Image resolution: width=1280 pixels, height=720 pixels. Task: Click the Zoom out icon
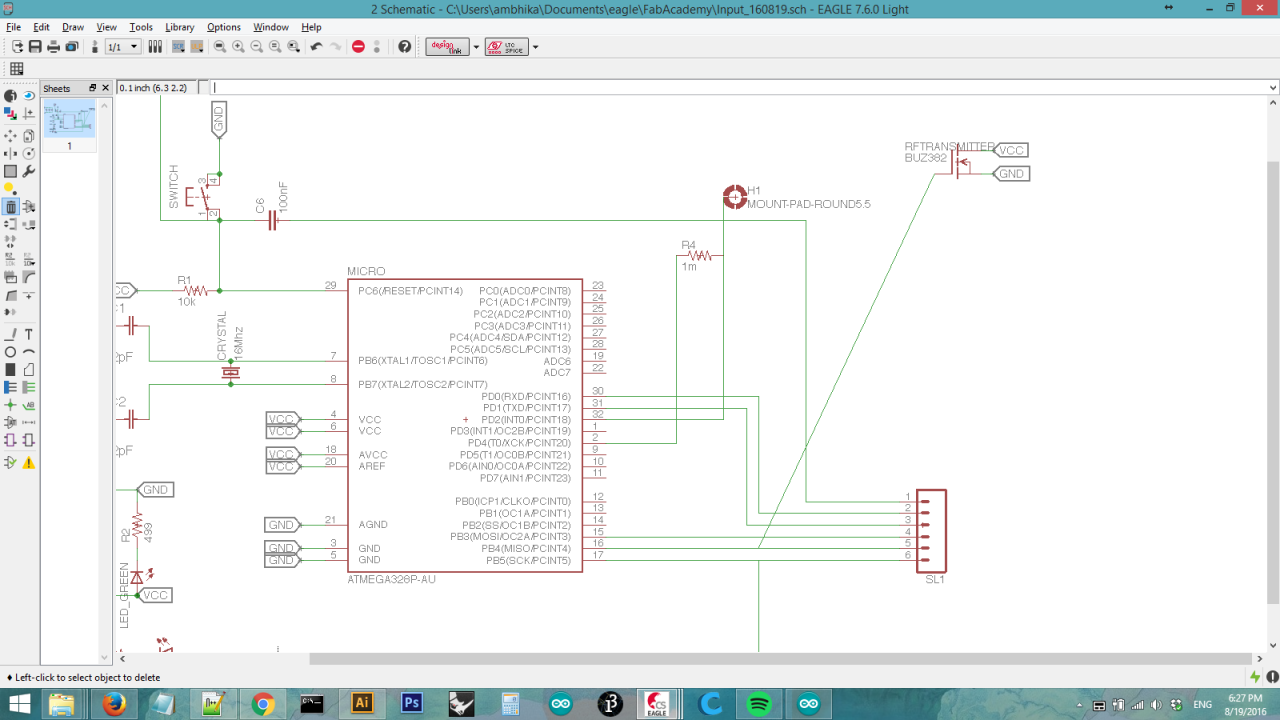(257, 47)
